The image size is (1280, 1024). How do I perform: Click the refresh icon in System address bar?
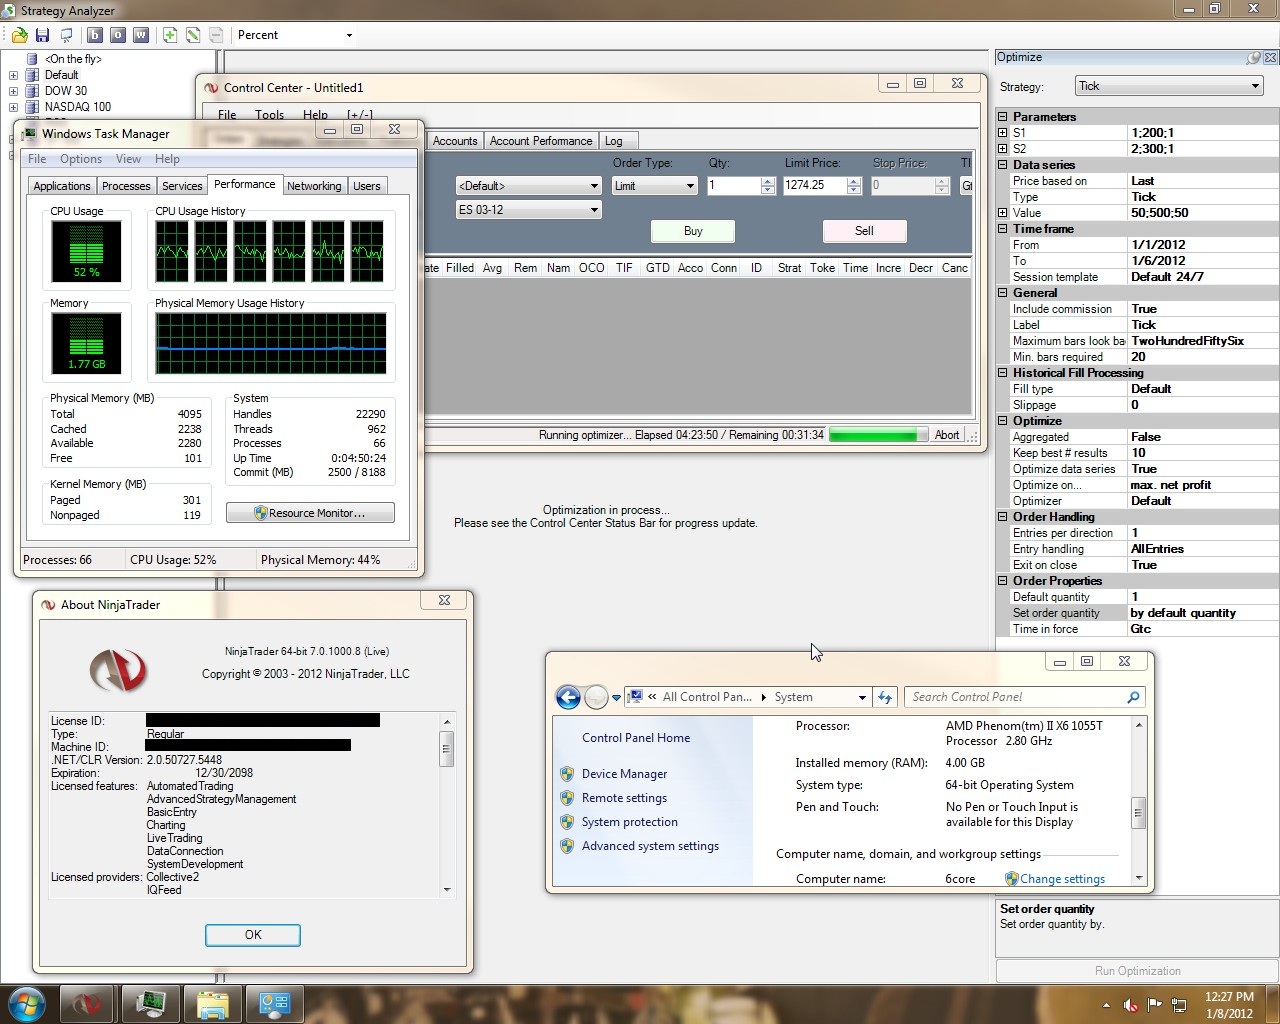pyautogui.click(x=885, y=697)
